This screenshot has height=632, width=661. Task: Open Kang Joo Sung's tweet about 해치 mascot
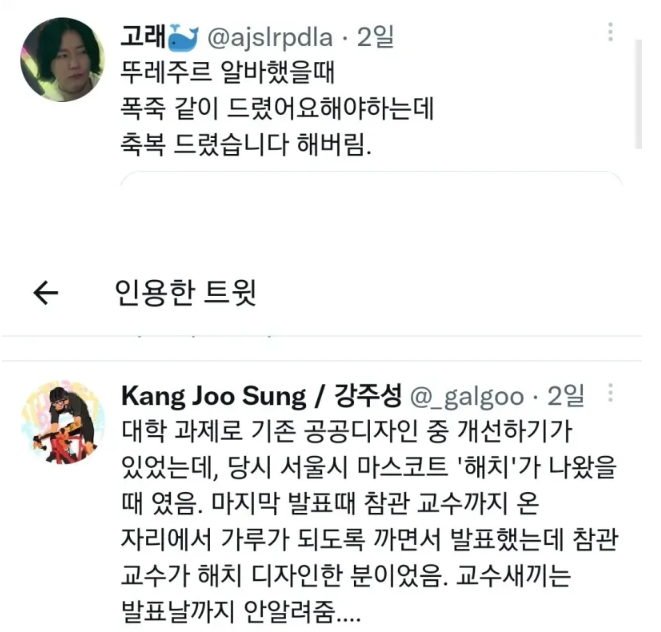[369, 521]
